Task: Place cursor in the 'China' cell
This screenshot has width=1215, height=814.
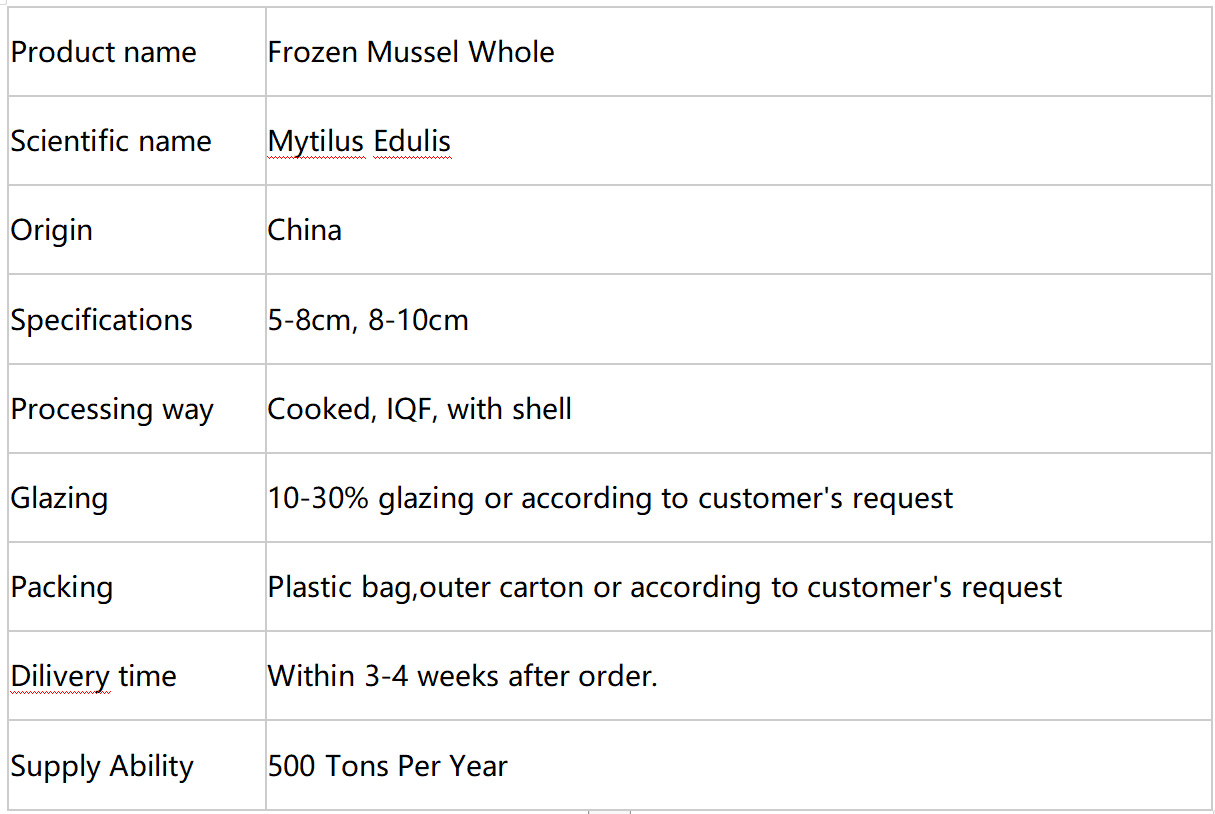Action: pos(738,230)
